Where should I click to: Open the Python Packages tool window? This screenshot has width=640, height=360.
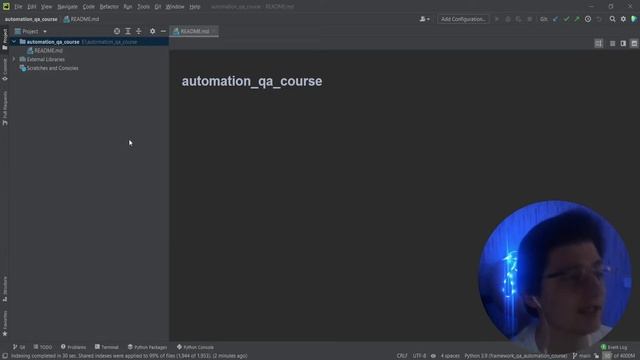tap(147, 347)
